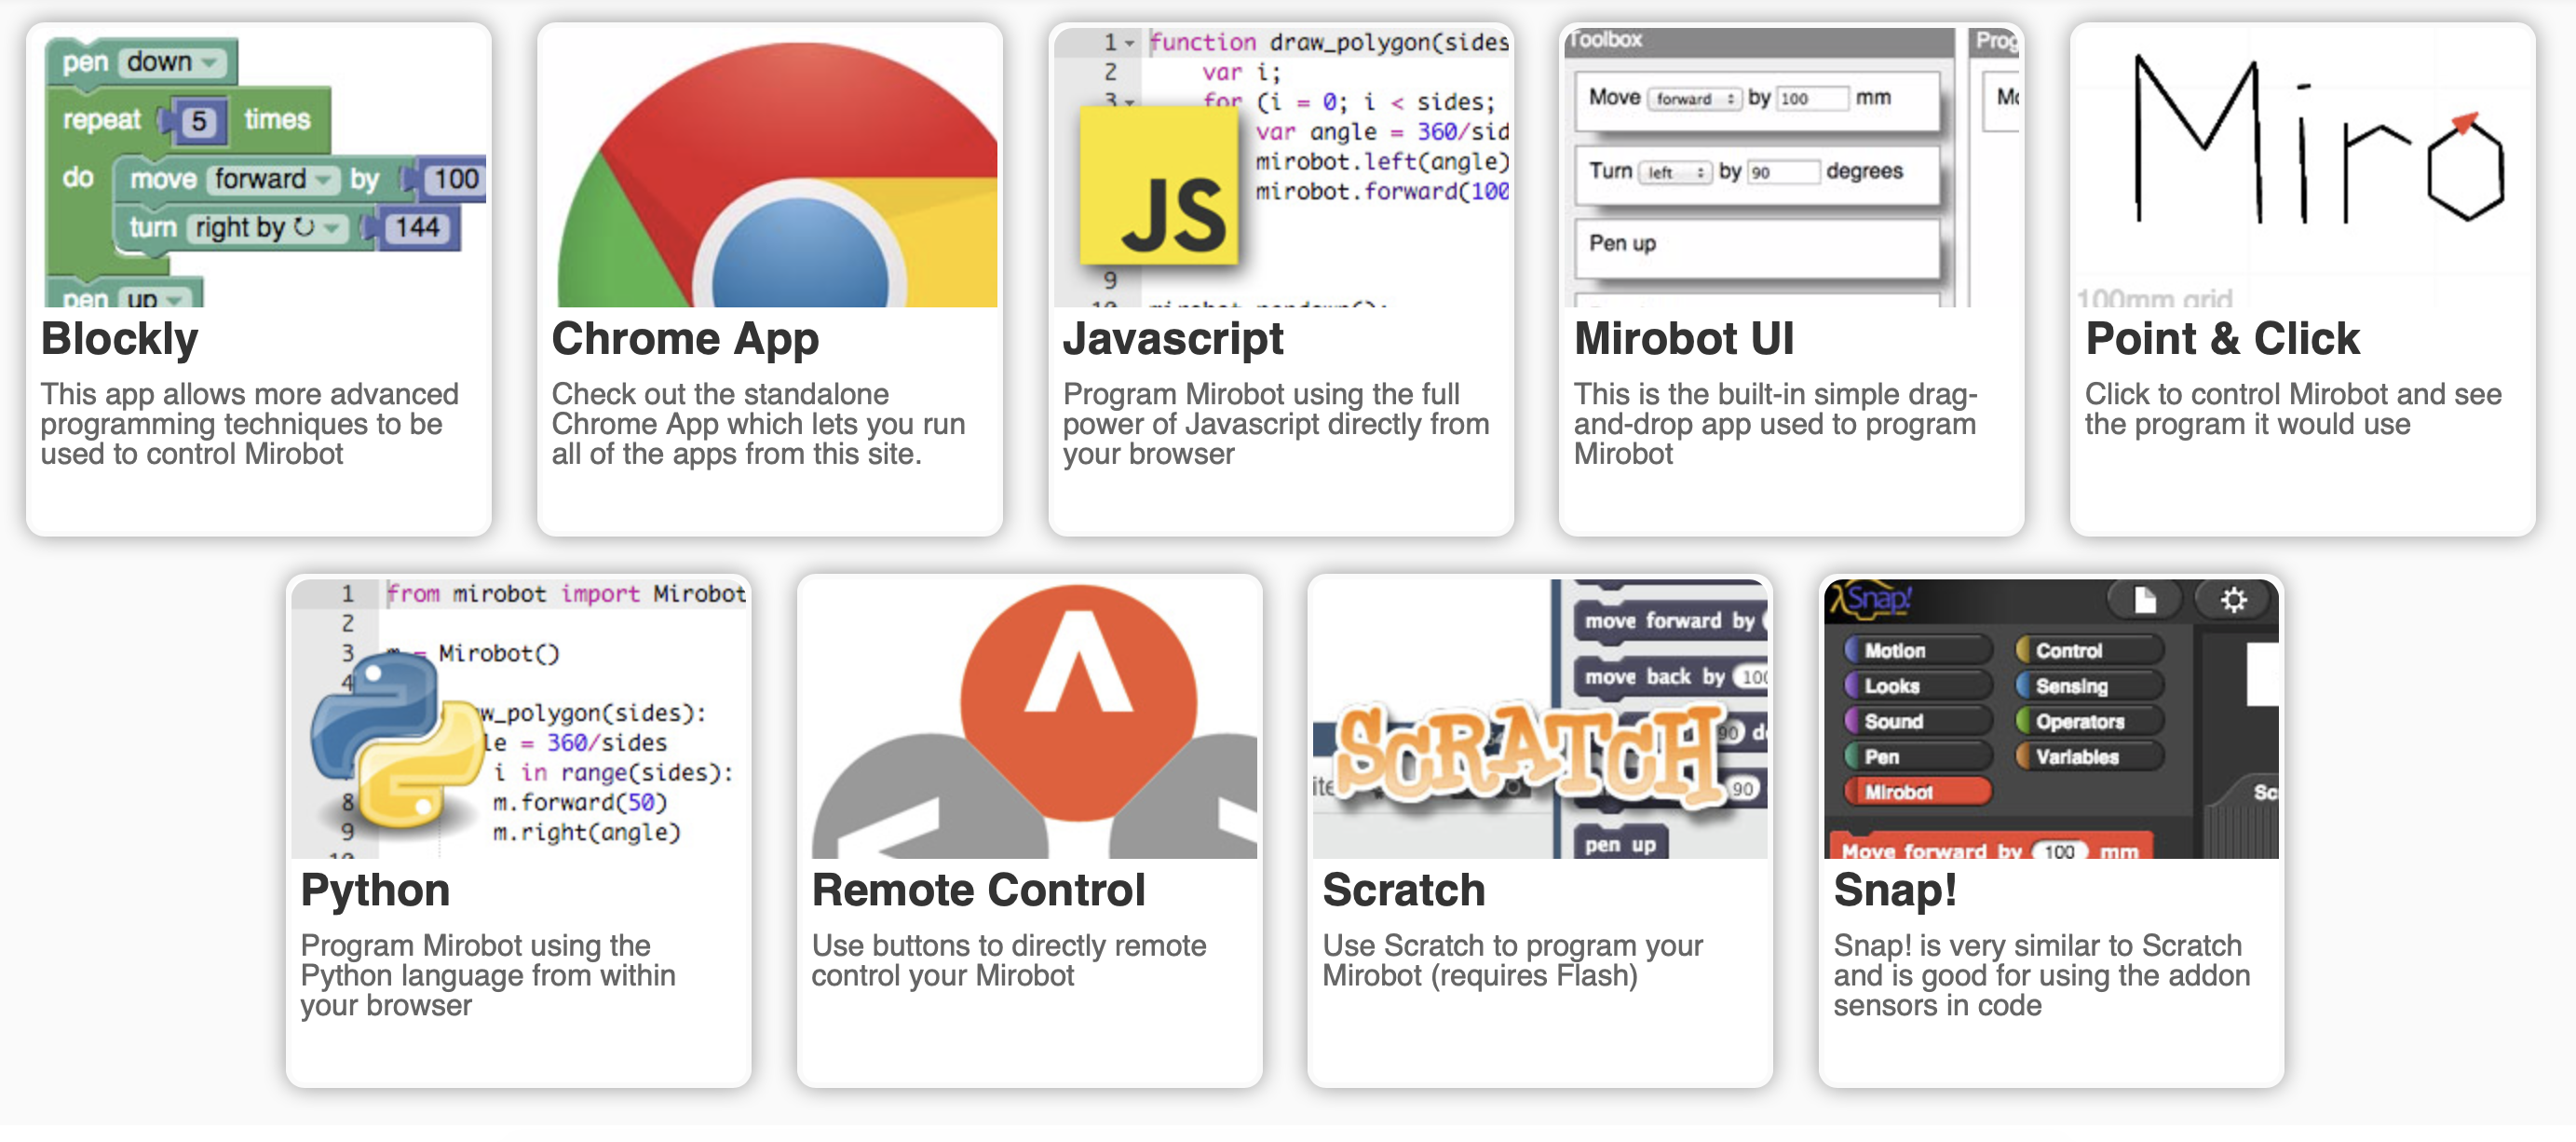Open the Blockly heading link
Screen dimensions: 2576x1142
pos(120,339)
